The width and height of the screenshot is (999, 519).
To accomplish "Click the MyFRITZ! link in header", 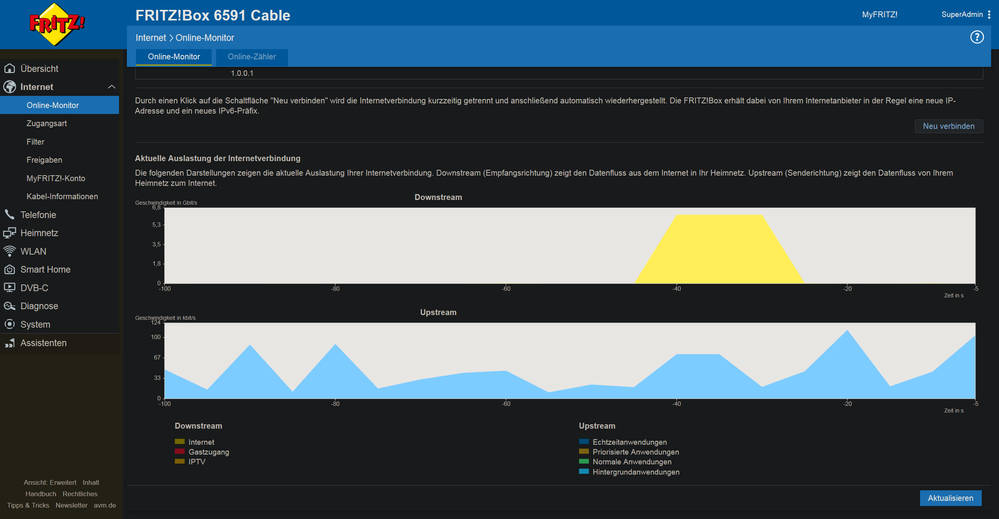I will [x=879, y=15].
